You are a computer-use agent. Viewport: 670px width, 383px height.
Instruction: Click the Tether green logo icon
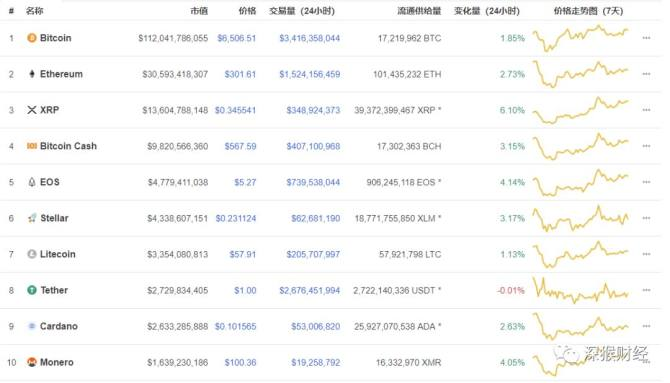pyautogui.click(x=32, y=290)
